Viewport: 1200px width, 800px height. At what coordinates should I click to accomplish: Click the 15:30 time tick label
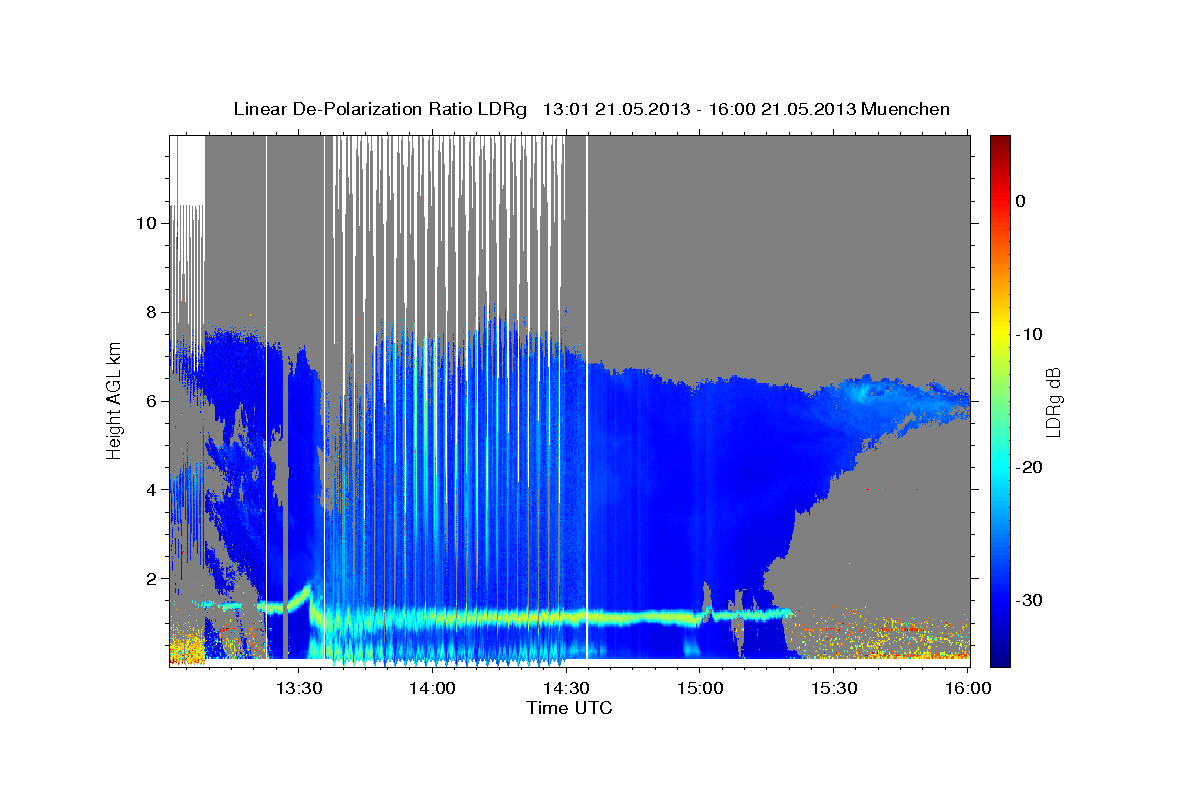(833, 688)
